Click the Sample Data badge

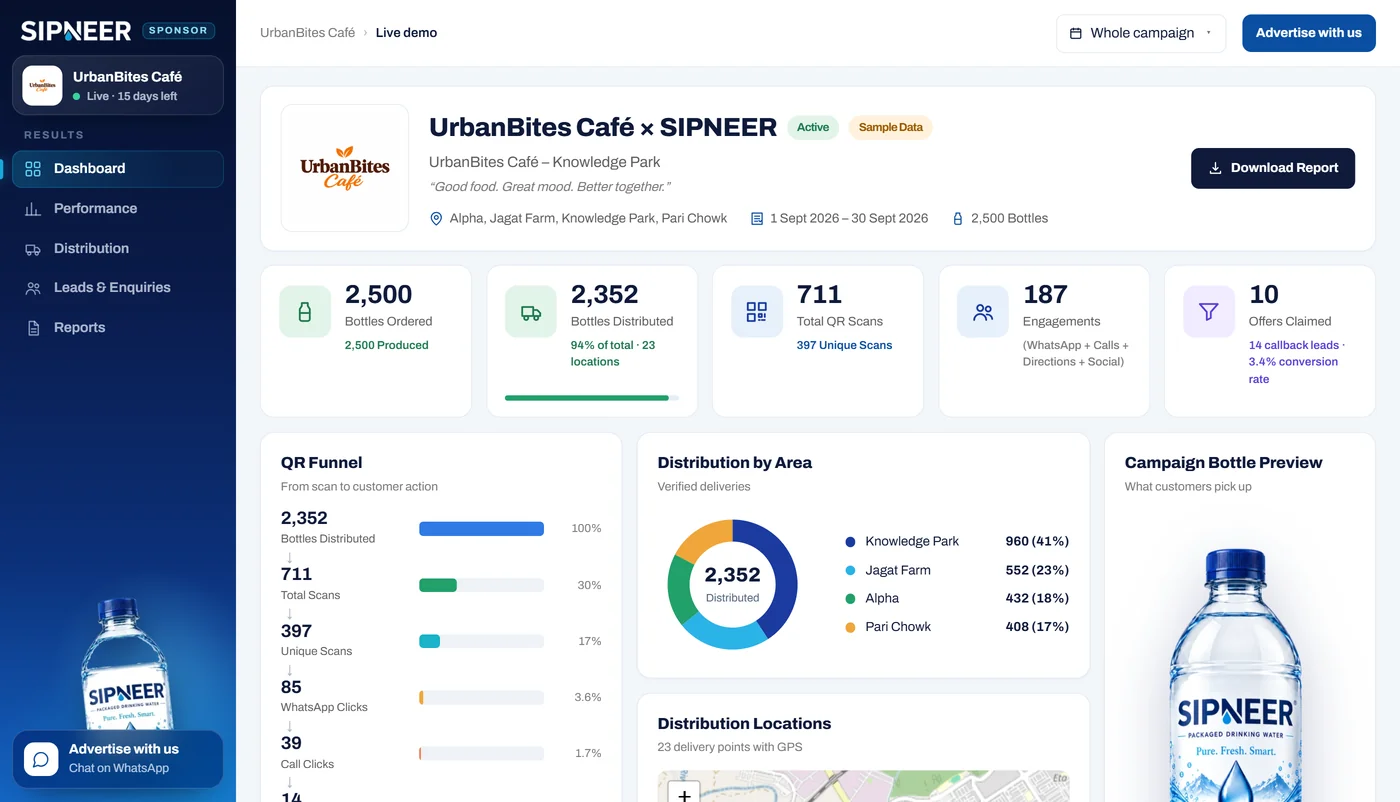point(890,128)
